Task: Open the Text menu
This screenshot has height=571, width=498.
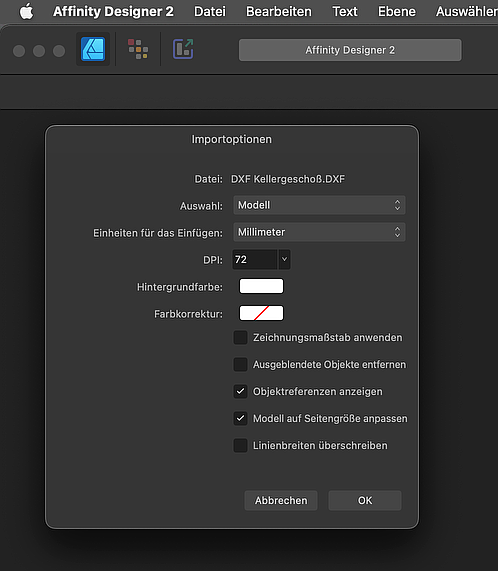Action: [x=345, y=11]
